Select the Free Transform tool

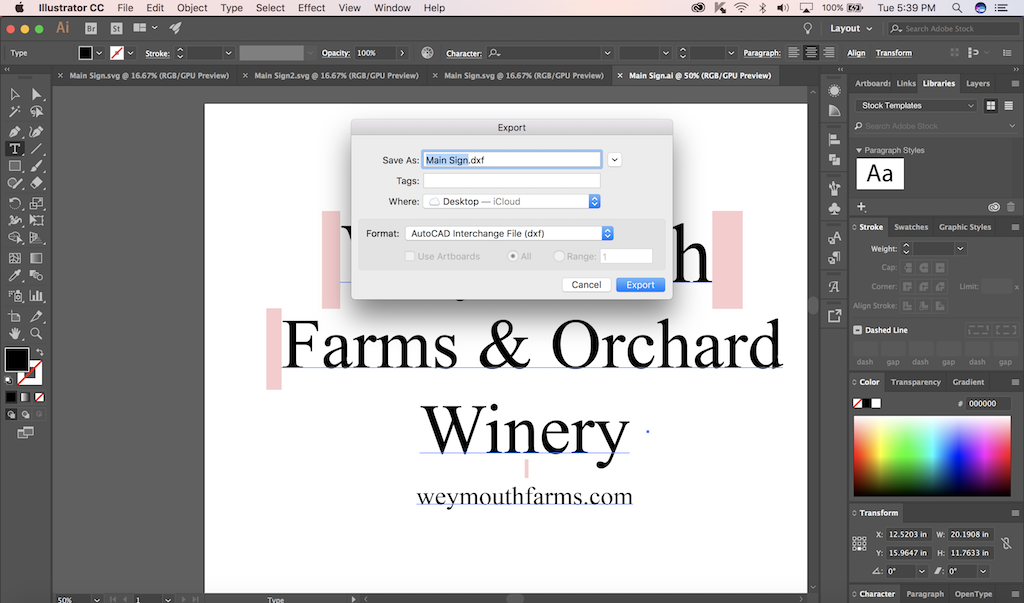tap(37, 220)
